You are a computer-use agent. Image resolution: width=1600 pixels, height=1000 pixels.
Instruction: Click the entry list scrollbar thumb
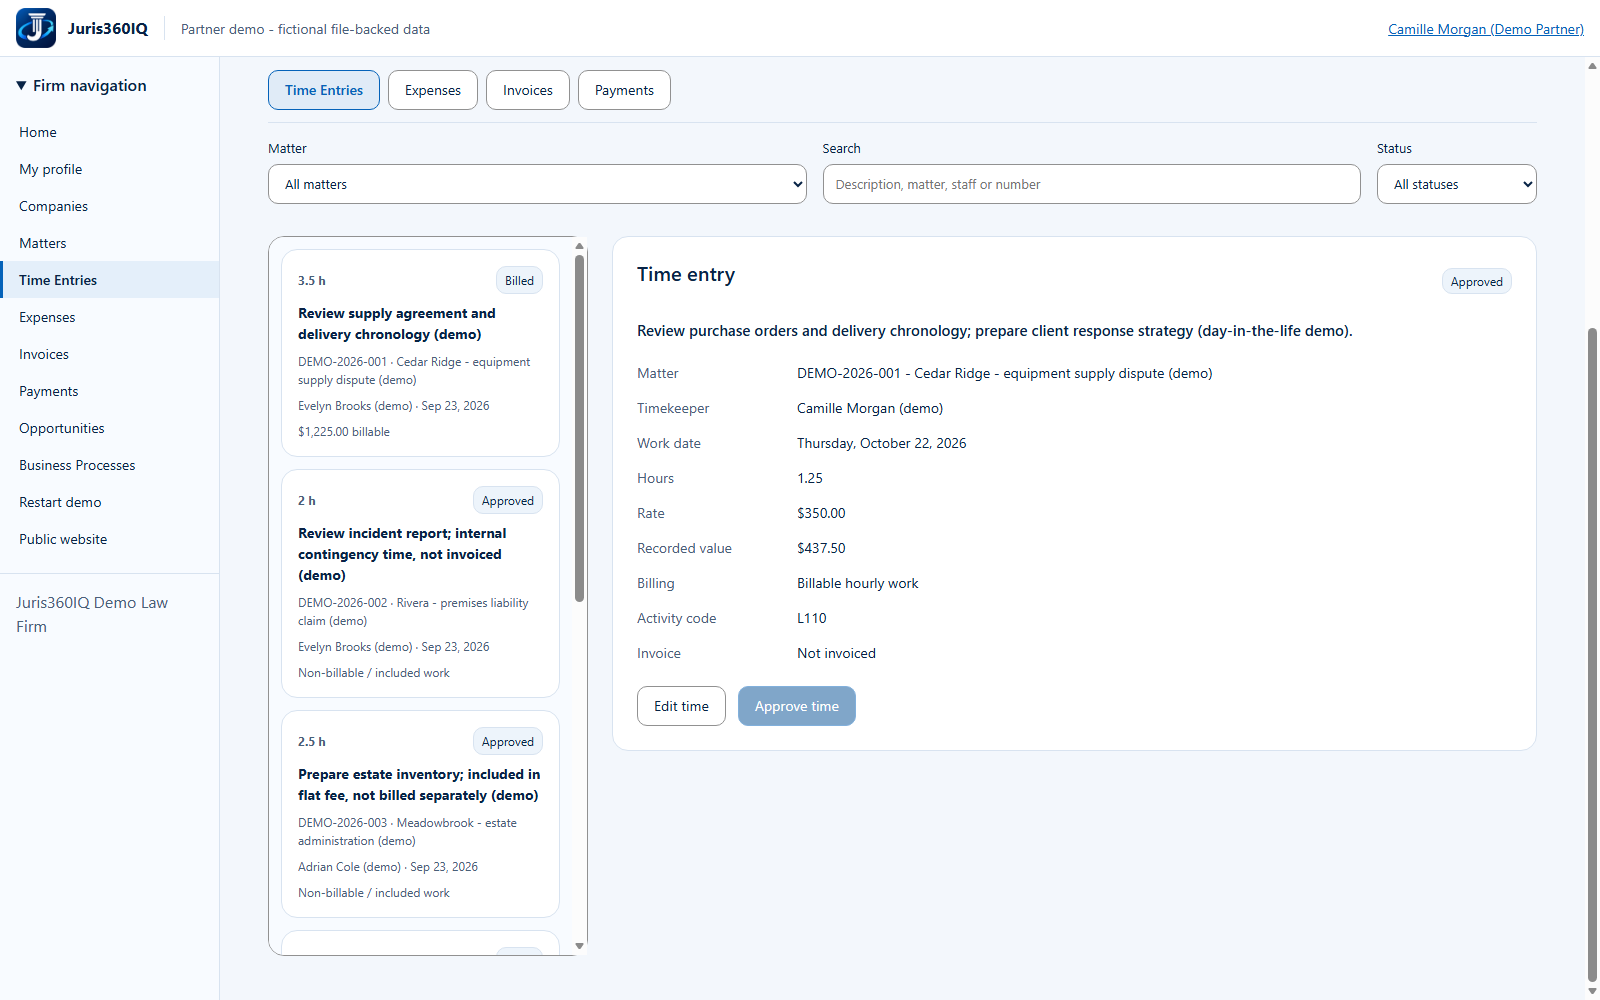579,428
